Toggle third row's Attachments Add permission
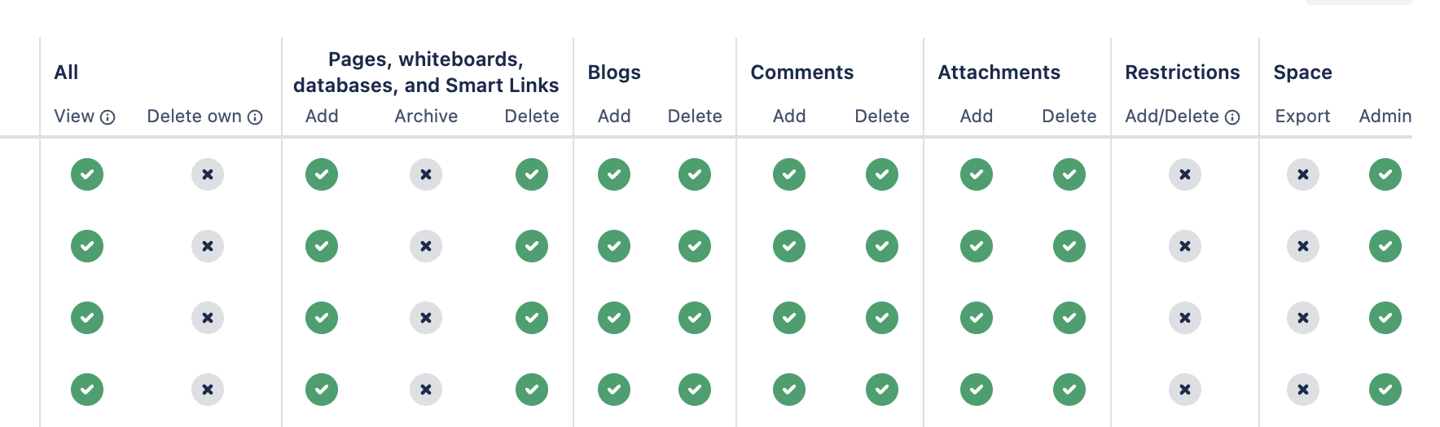The image size is (1440, 427). 976,317
